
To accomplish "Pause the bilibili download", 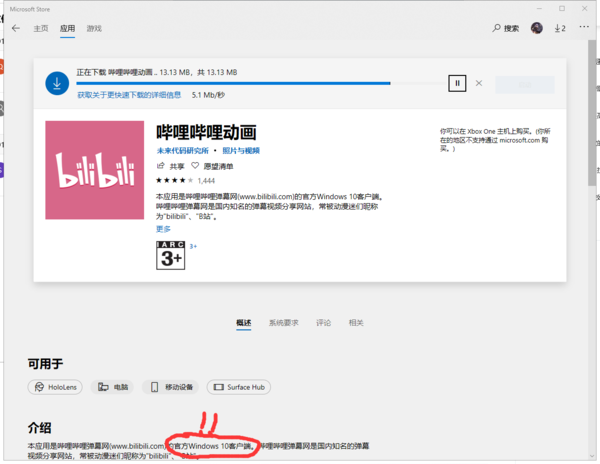I will (x=457, y=83).
